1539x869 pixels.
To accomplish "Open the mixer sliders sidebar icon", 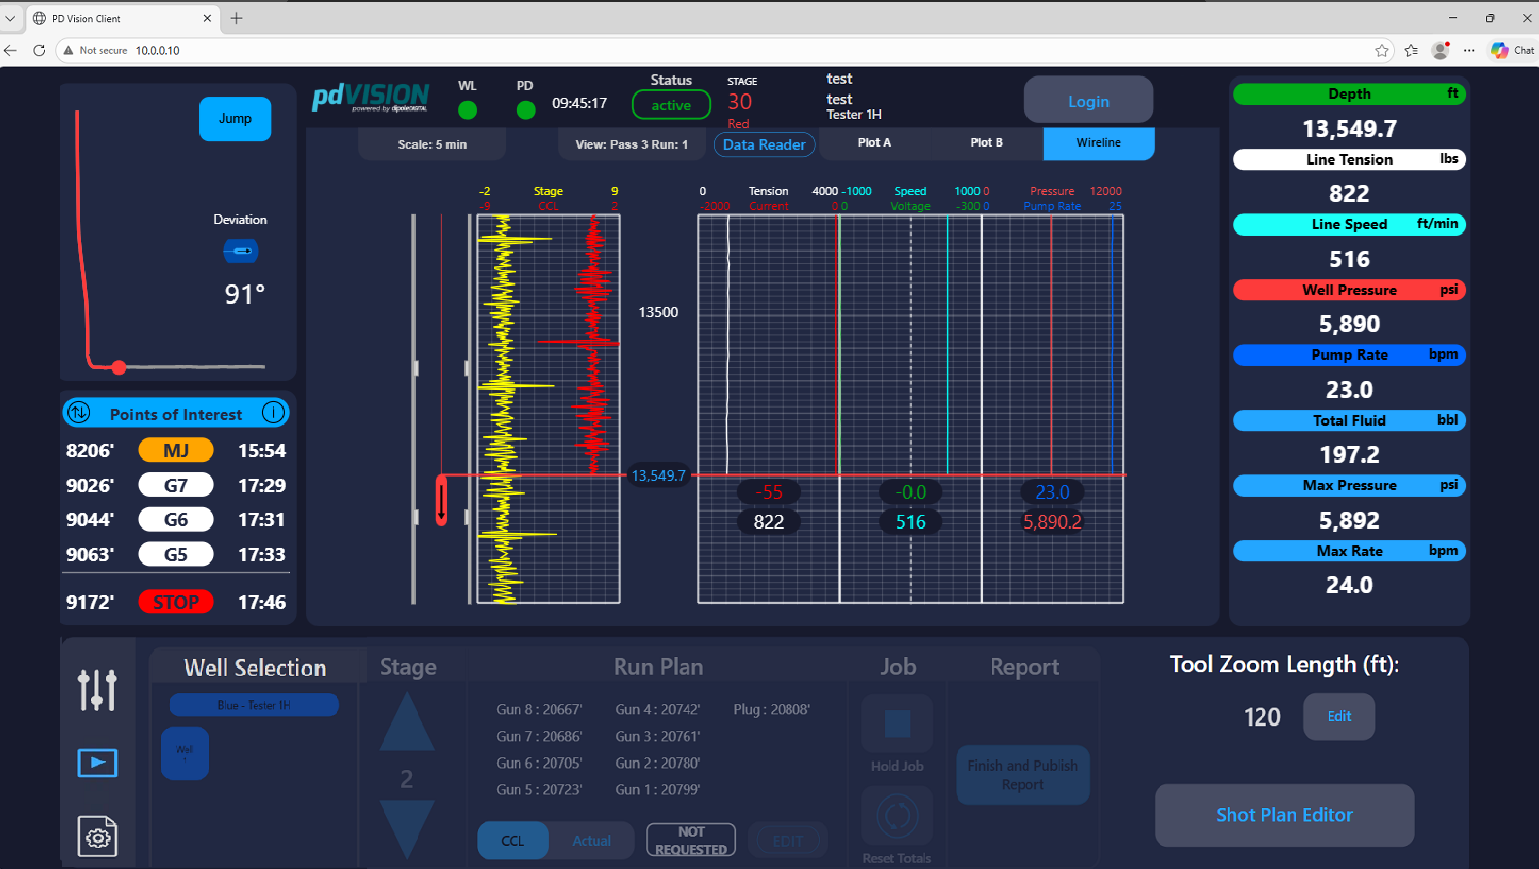I will point(97,690).
